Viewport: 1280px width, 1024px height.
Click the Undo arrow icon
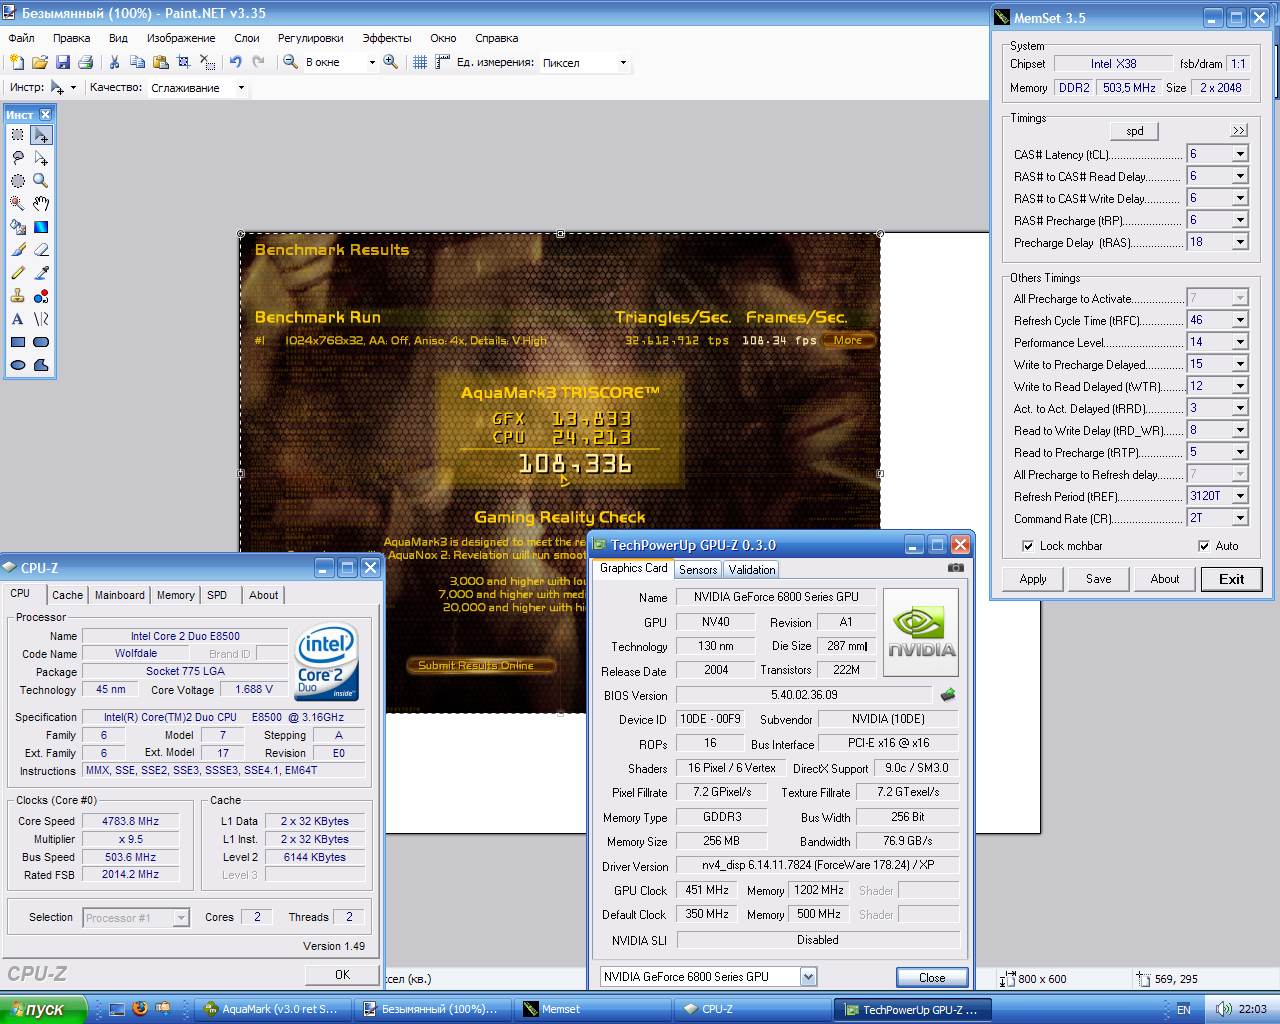[x=236, y=62]
